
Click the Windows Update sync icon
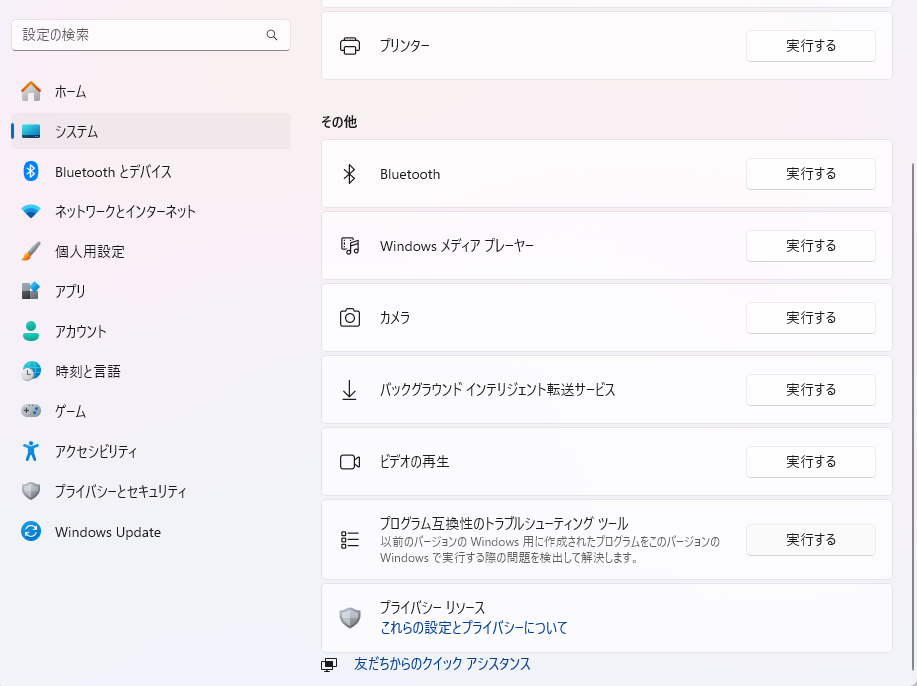(31, 532)
